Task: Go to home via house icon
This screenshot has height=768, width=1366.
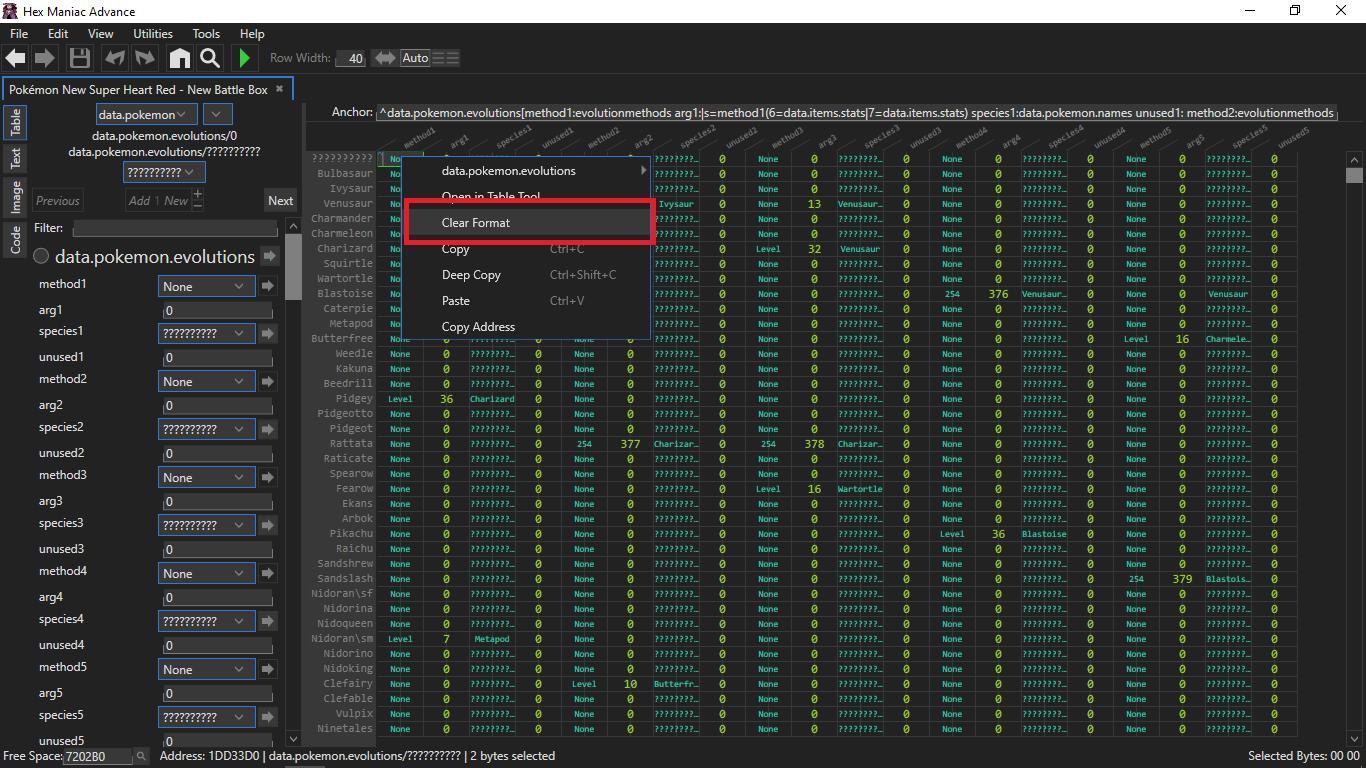Action: pos(179,58)
